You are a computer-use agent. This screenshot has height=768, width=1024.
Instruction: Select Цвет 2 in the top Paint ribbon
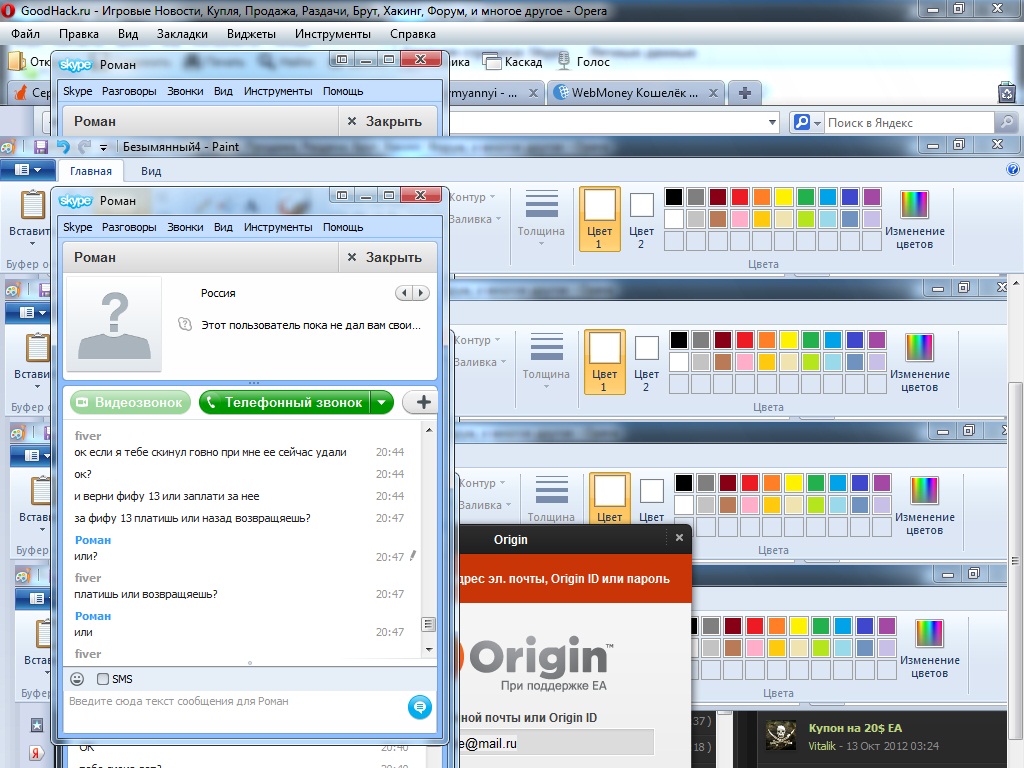tap(641, 221)
